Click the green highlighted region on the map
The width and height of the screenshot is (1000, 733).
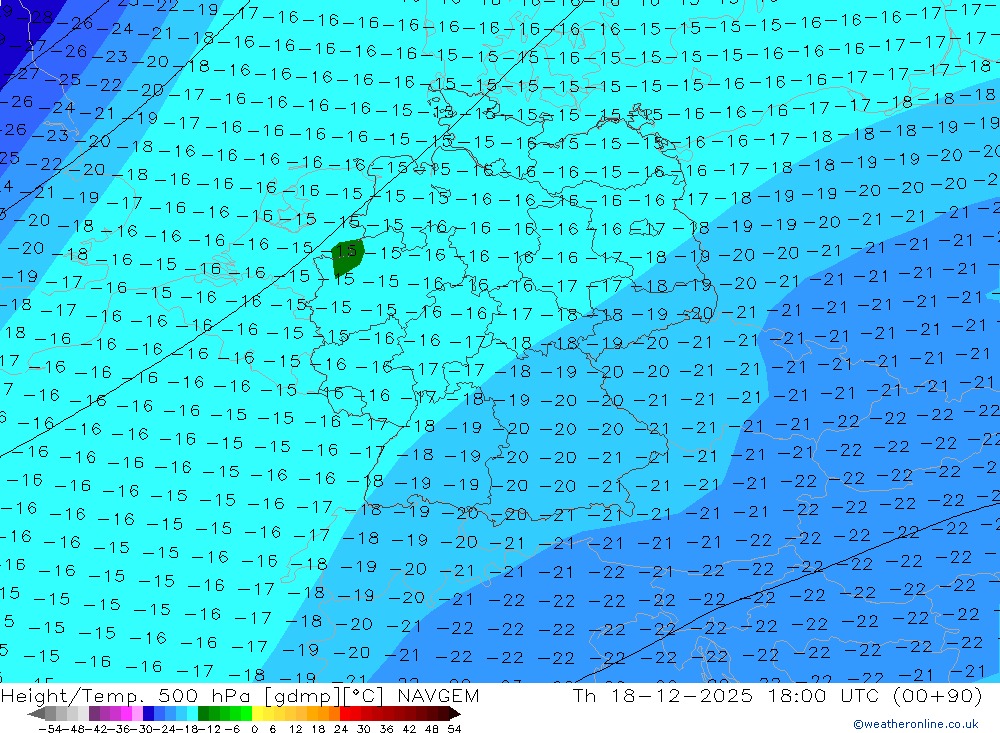[348, 257]
